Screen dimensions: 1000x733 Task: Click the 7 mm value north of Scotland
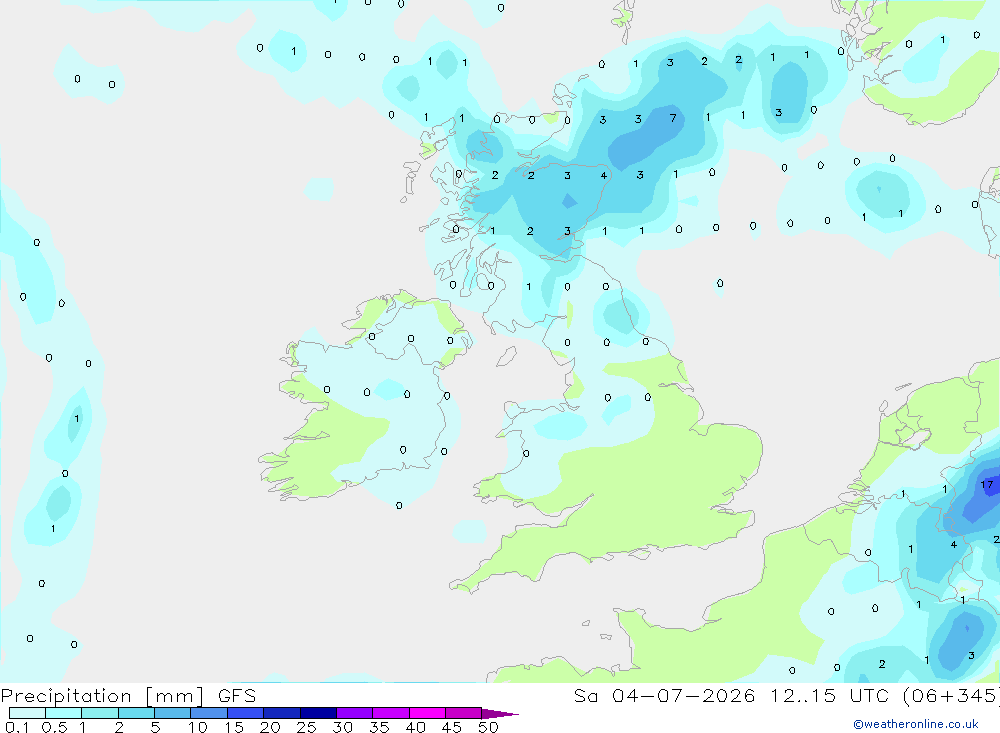coord(672,118)
